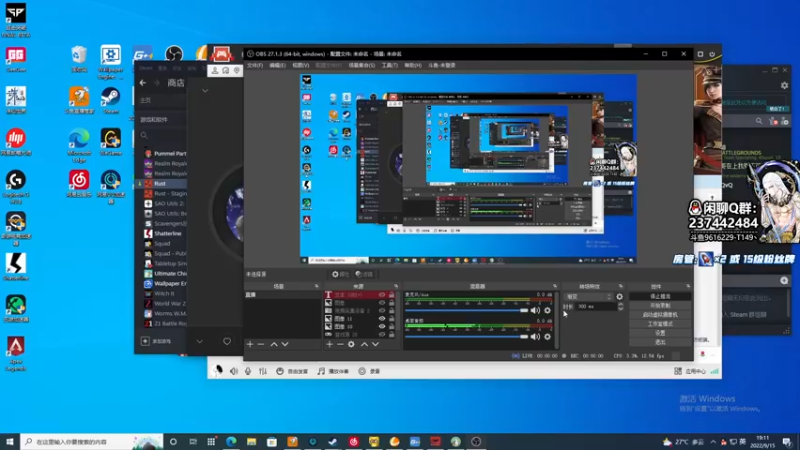Viewport: 800px width, 450px height.
Task: Open the 编辑(E) menu in OBS
Action: (277, 65)
